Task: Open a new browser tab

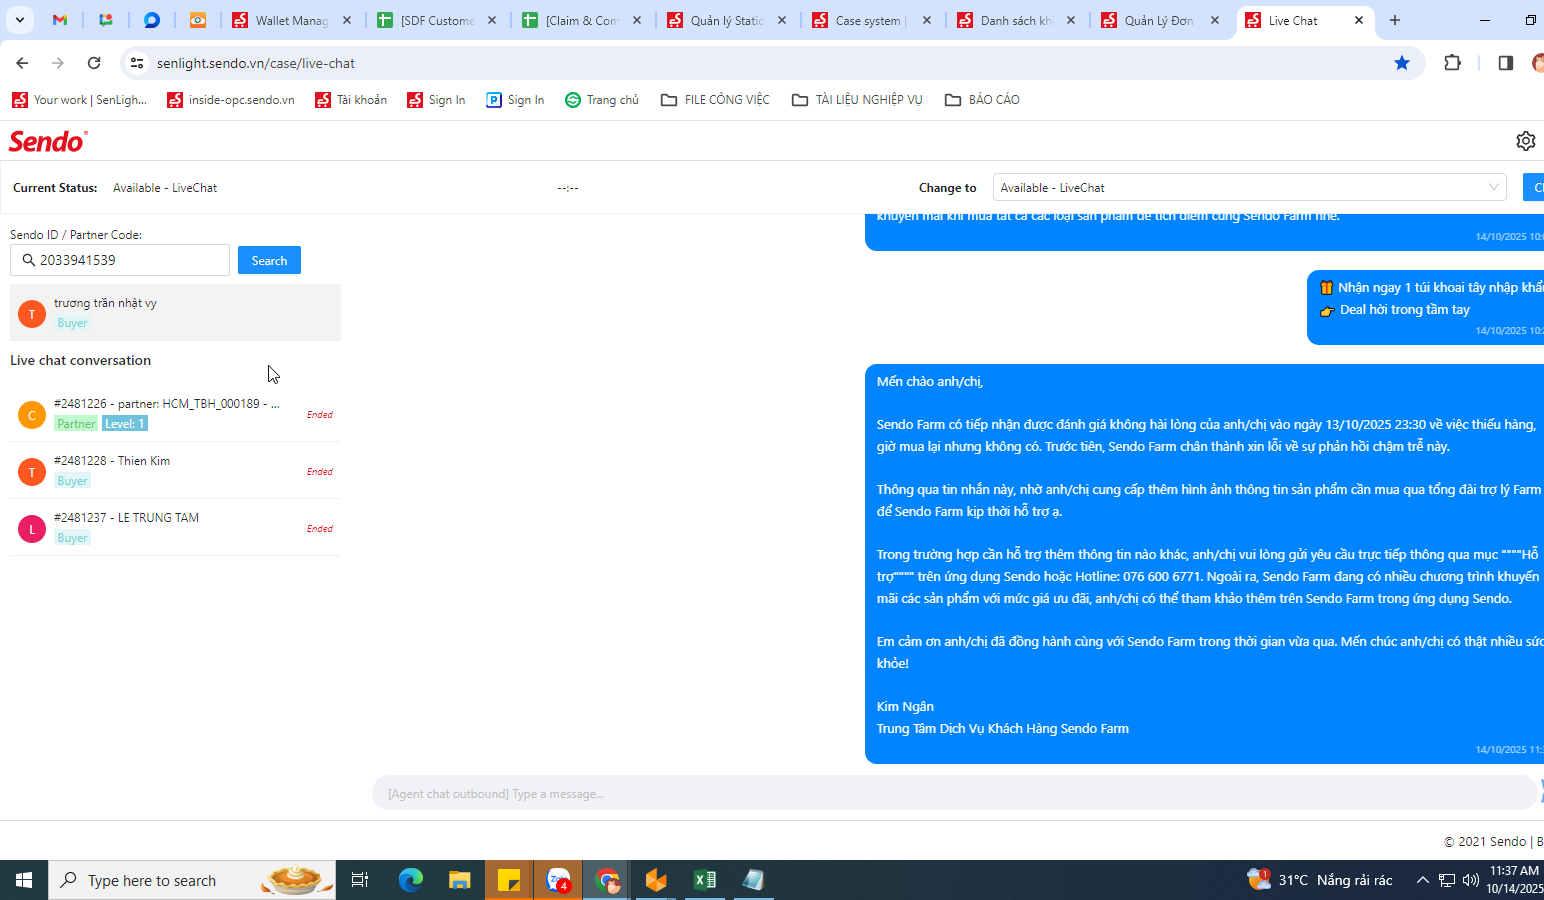Action: [x=1395, y=20]
